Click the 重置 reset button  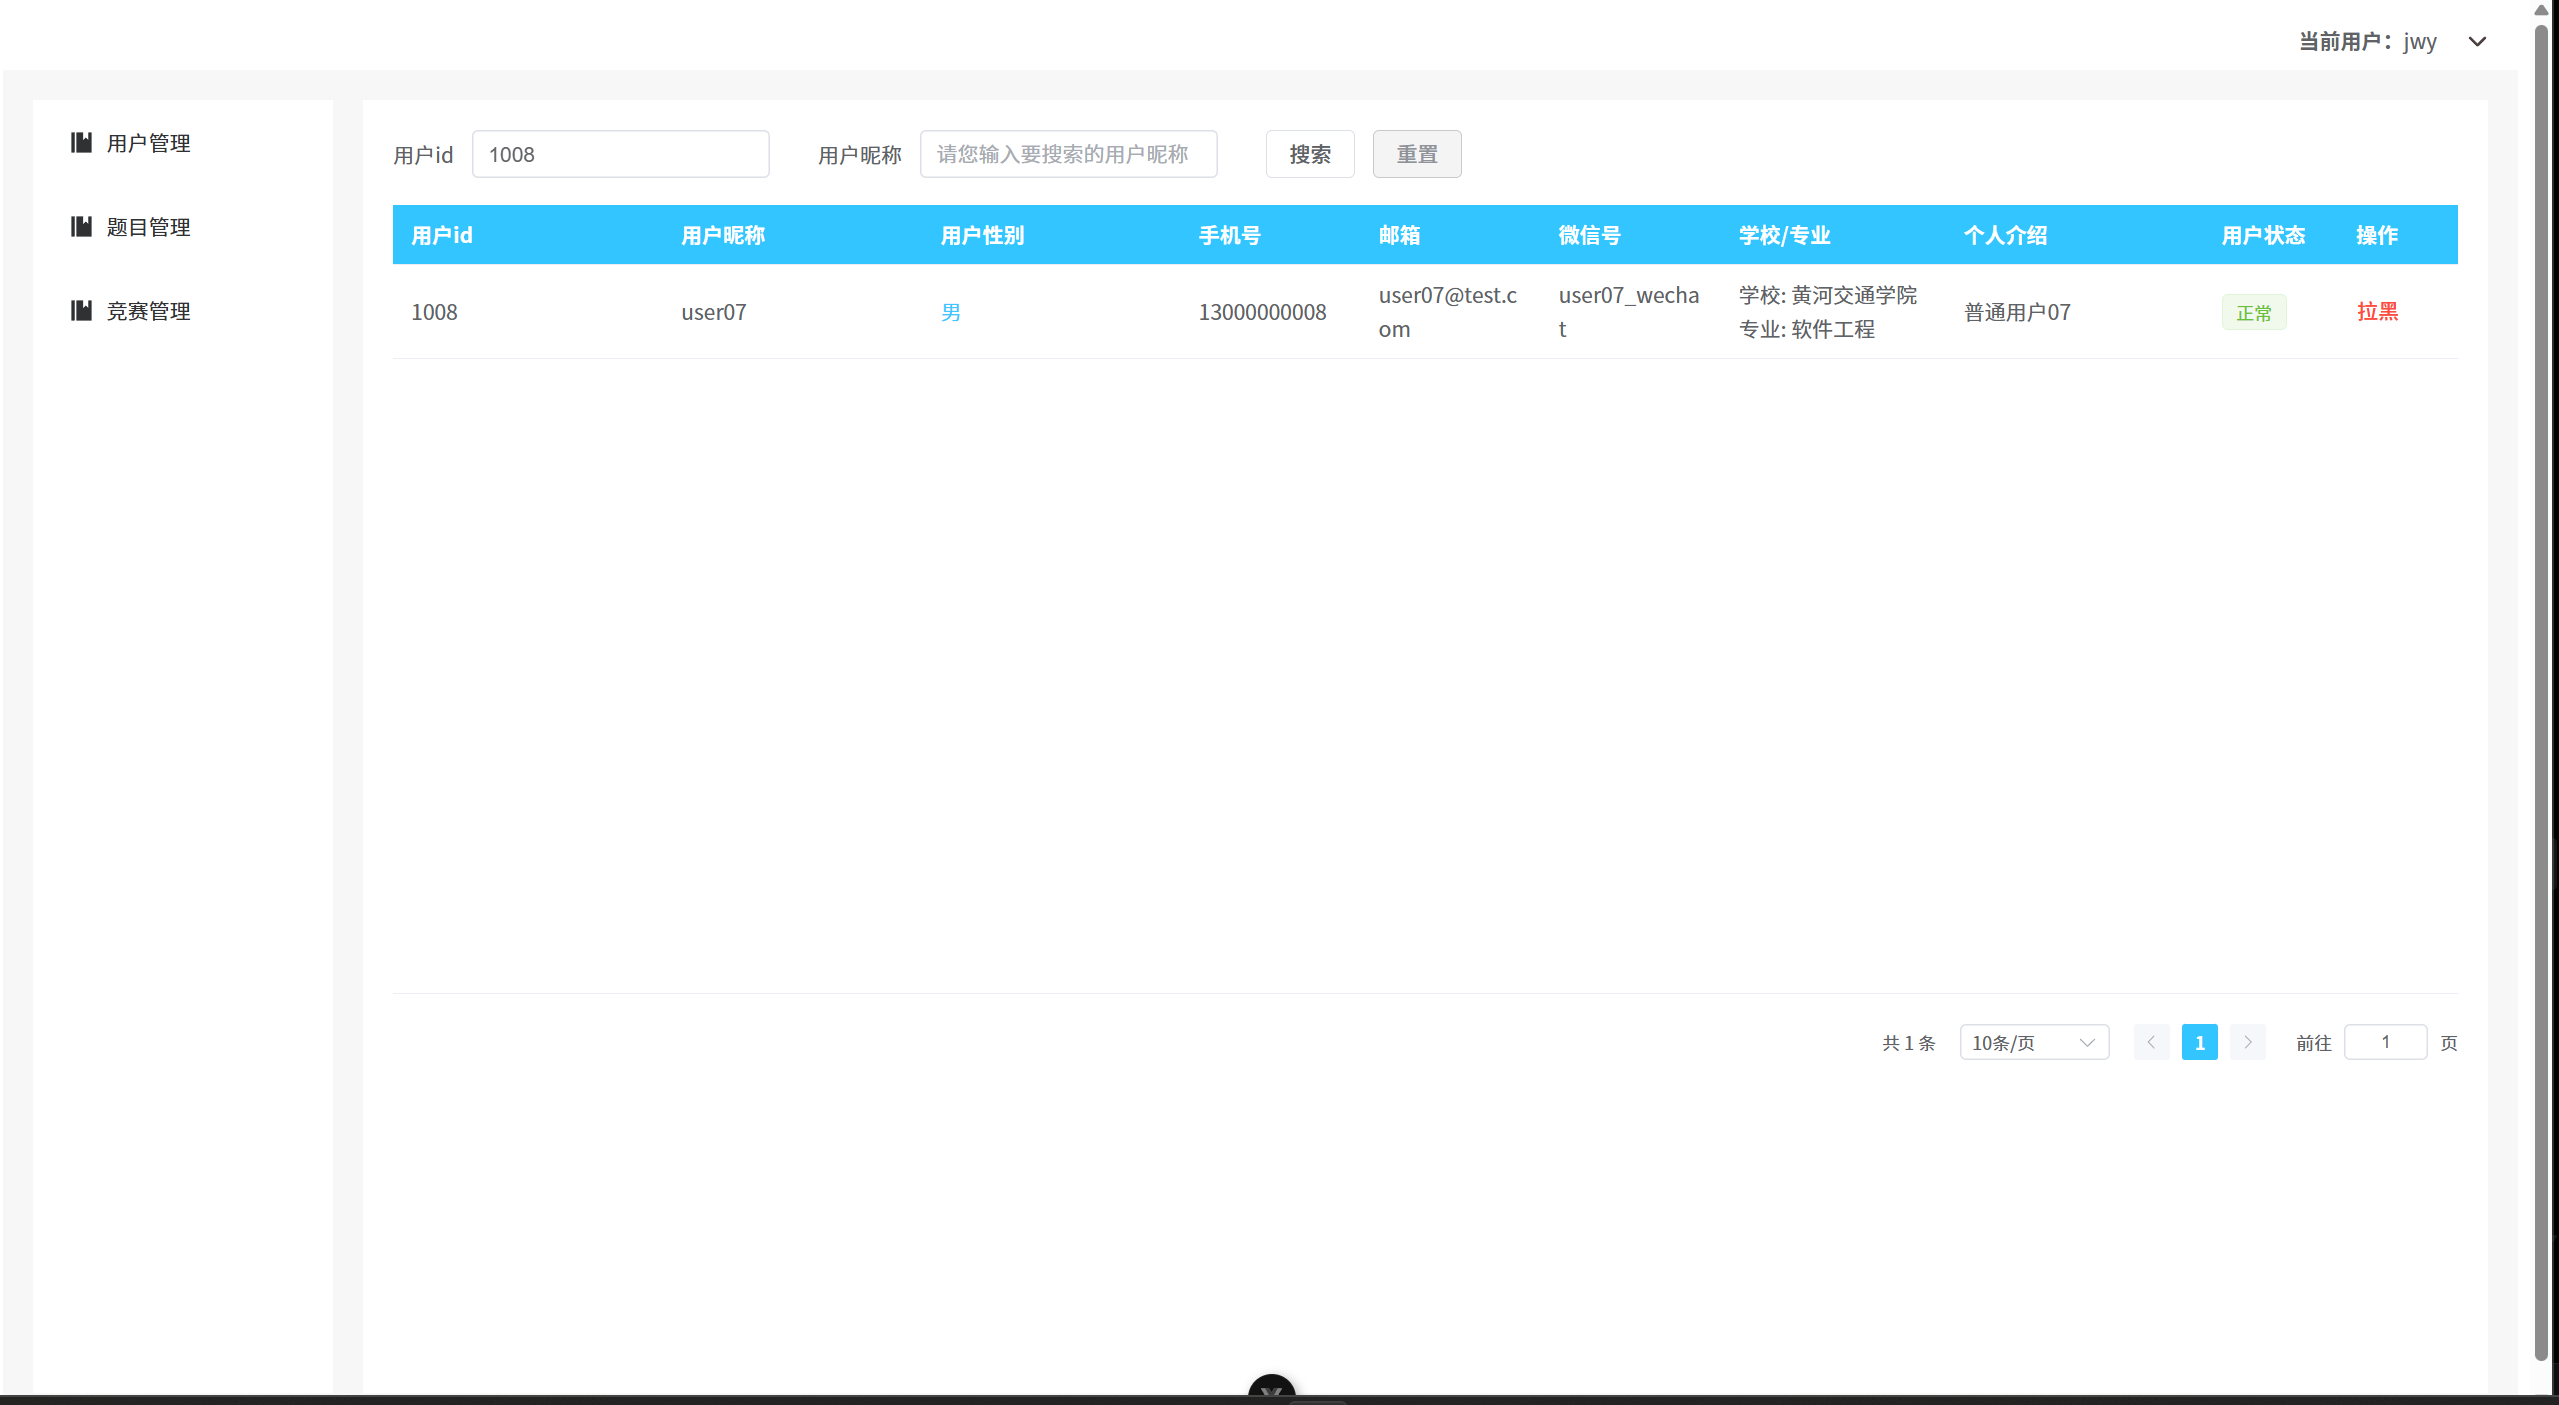1417,154
